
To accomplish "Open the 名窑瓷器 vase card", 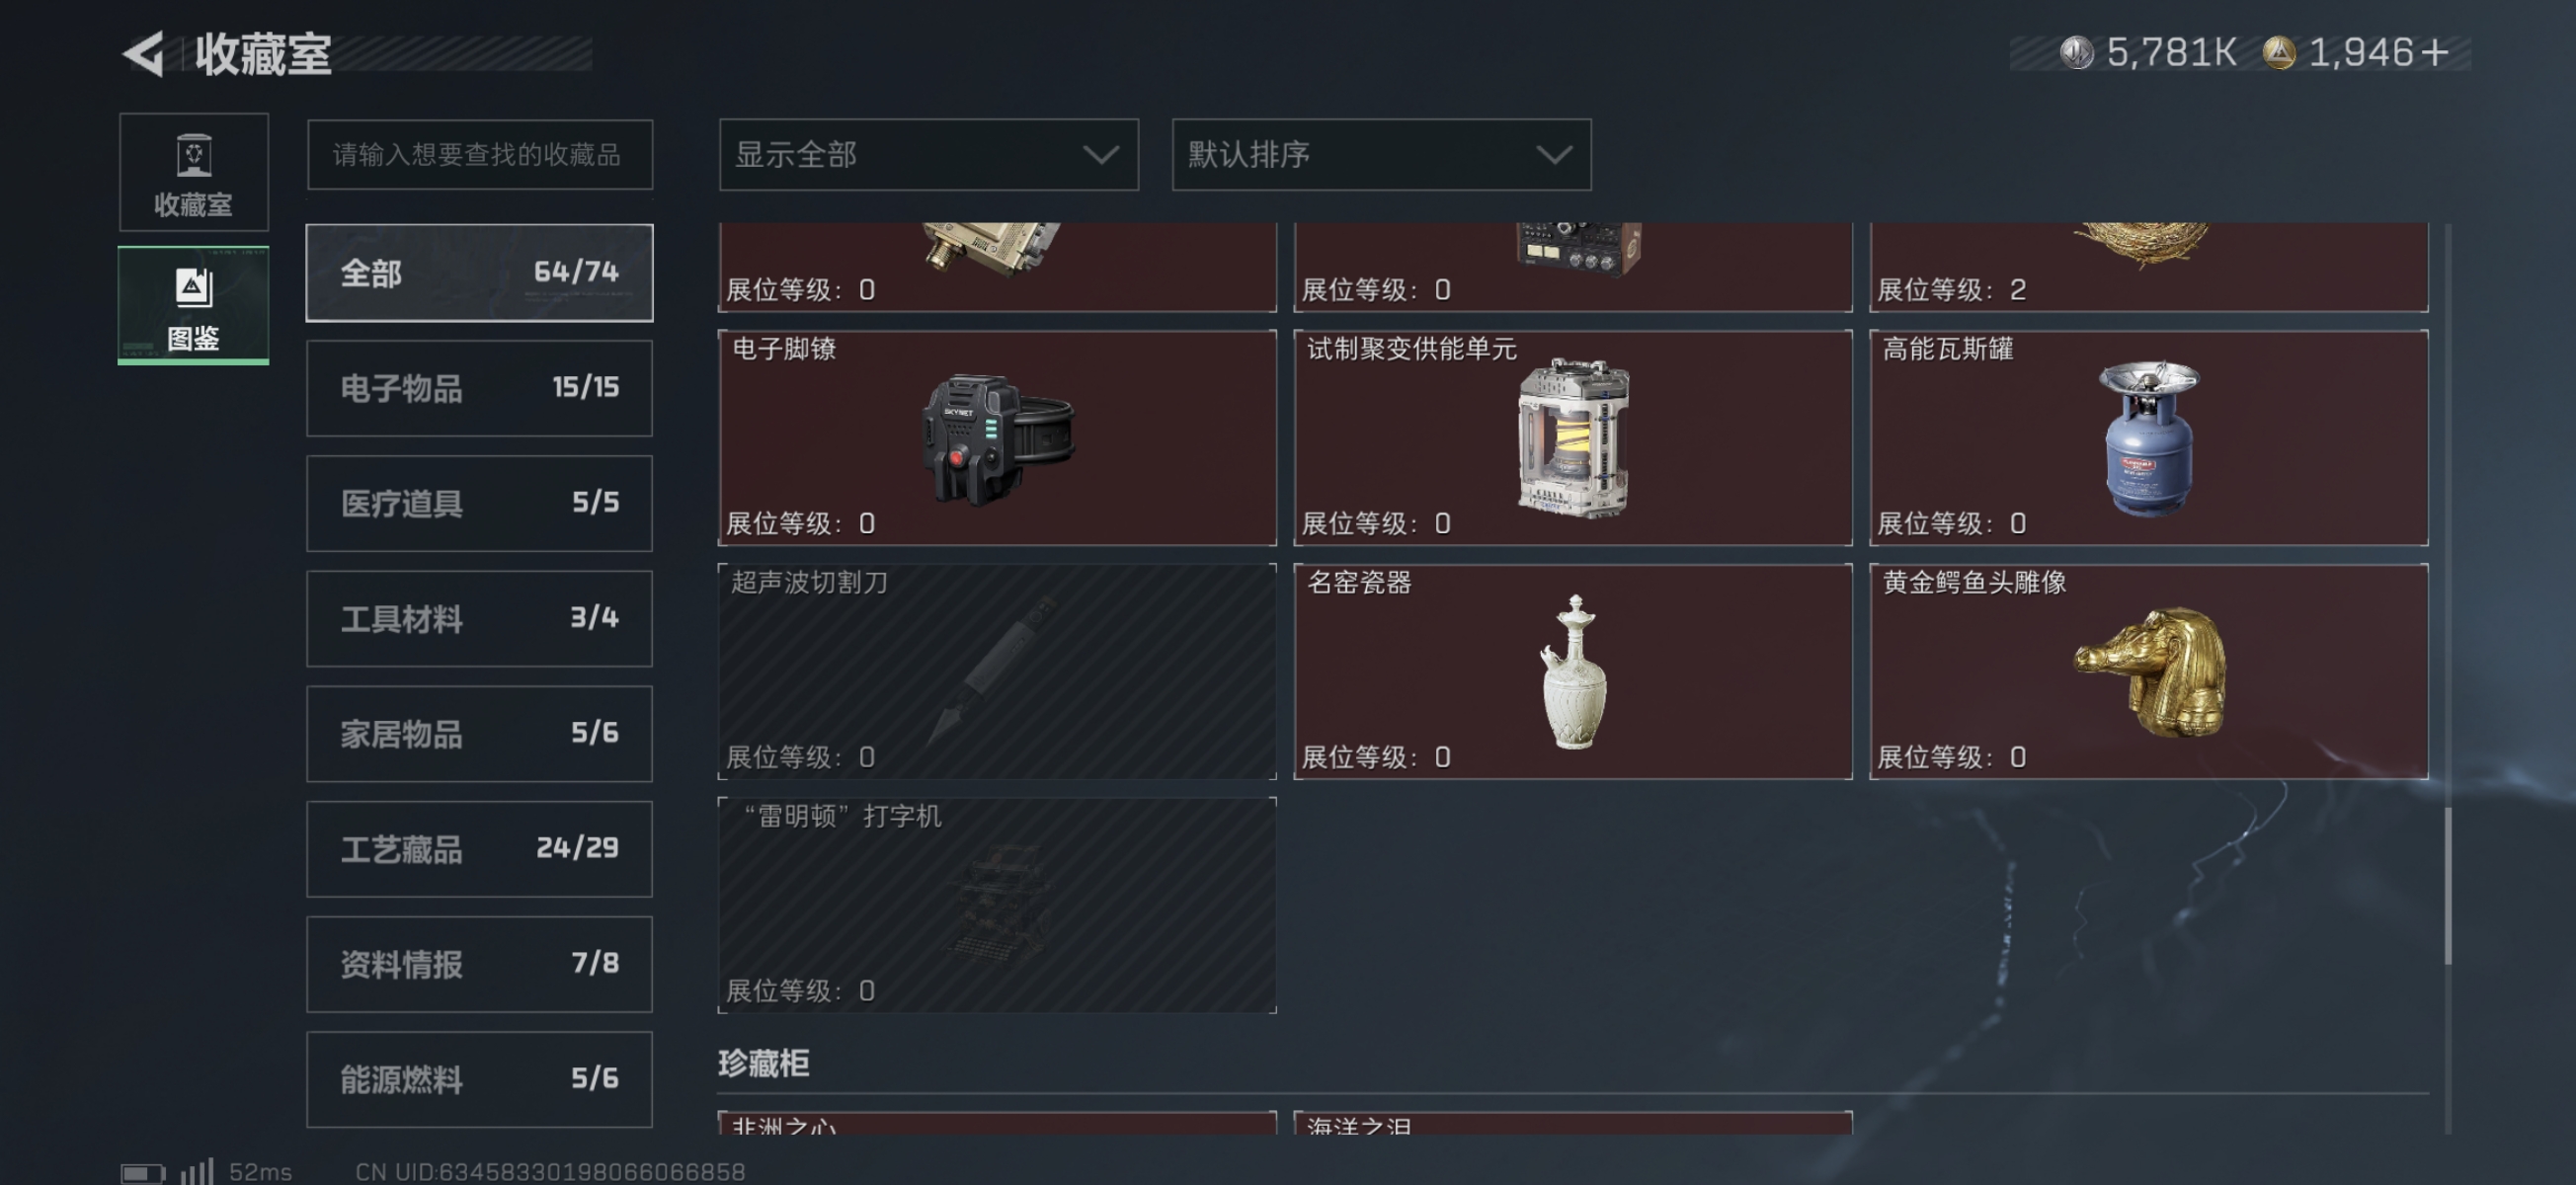I will [1572, 671].
